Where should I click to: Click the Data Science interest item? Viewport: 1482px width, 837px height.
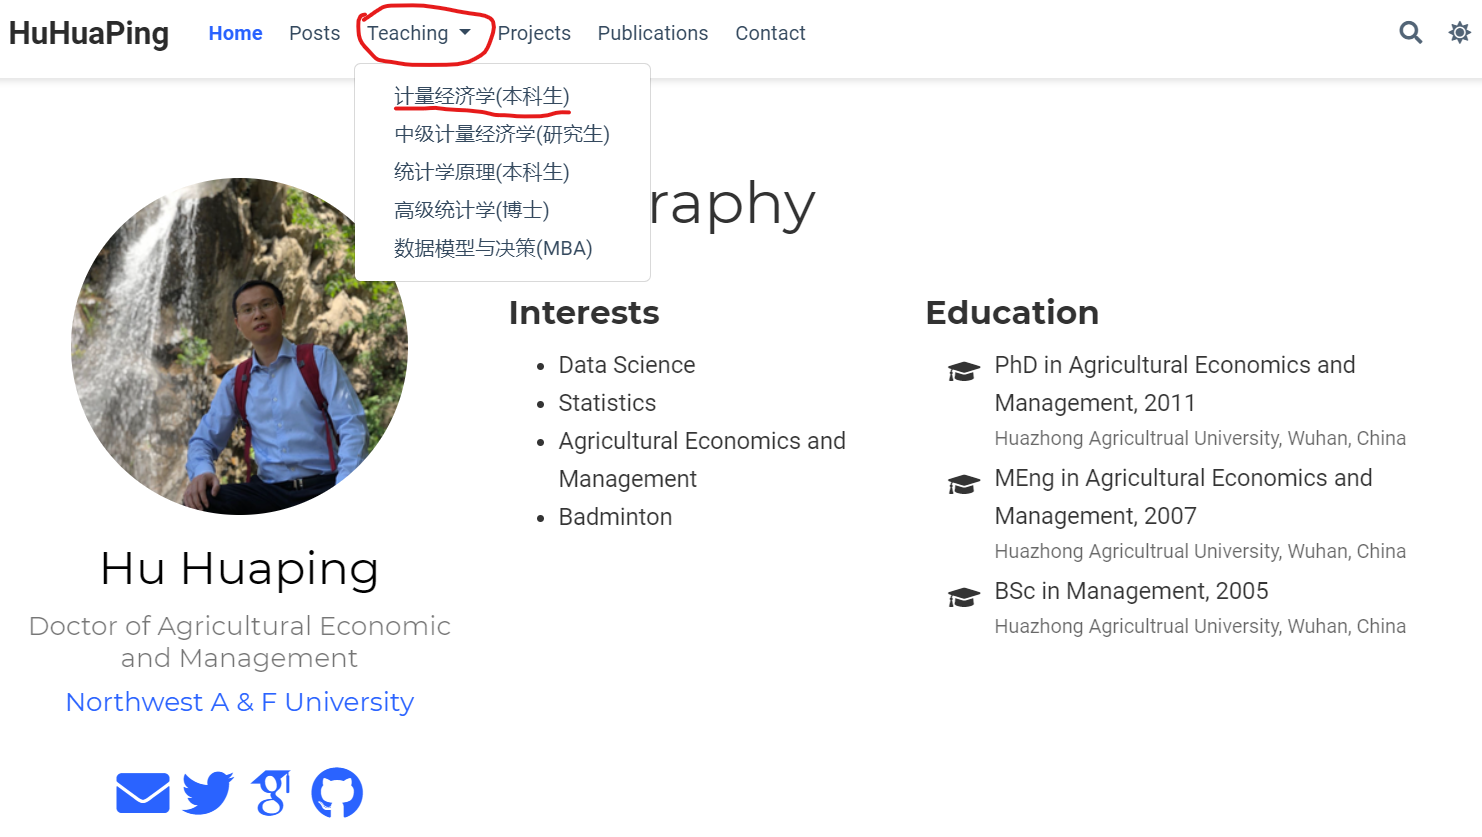click(627, 365)
